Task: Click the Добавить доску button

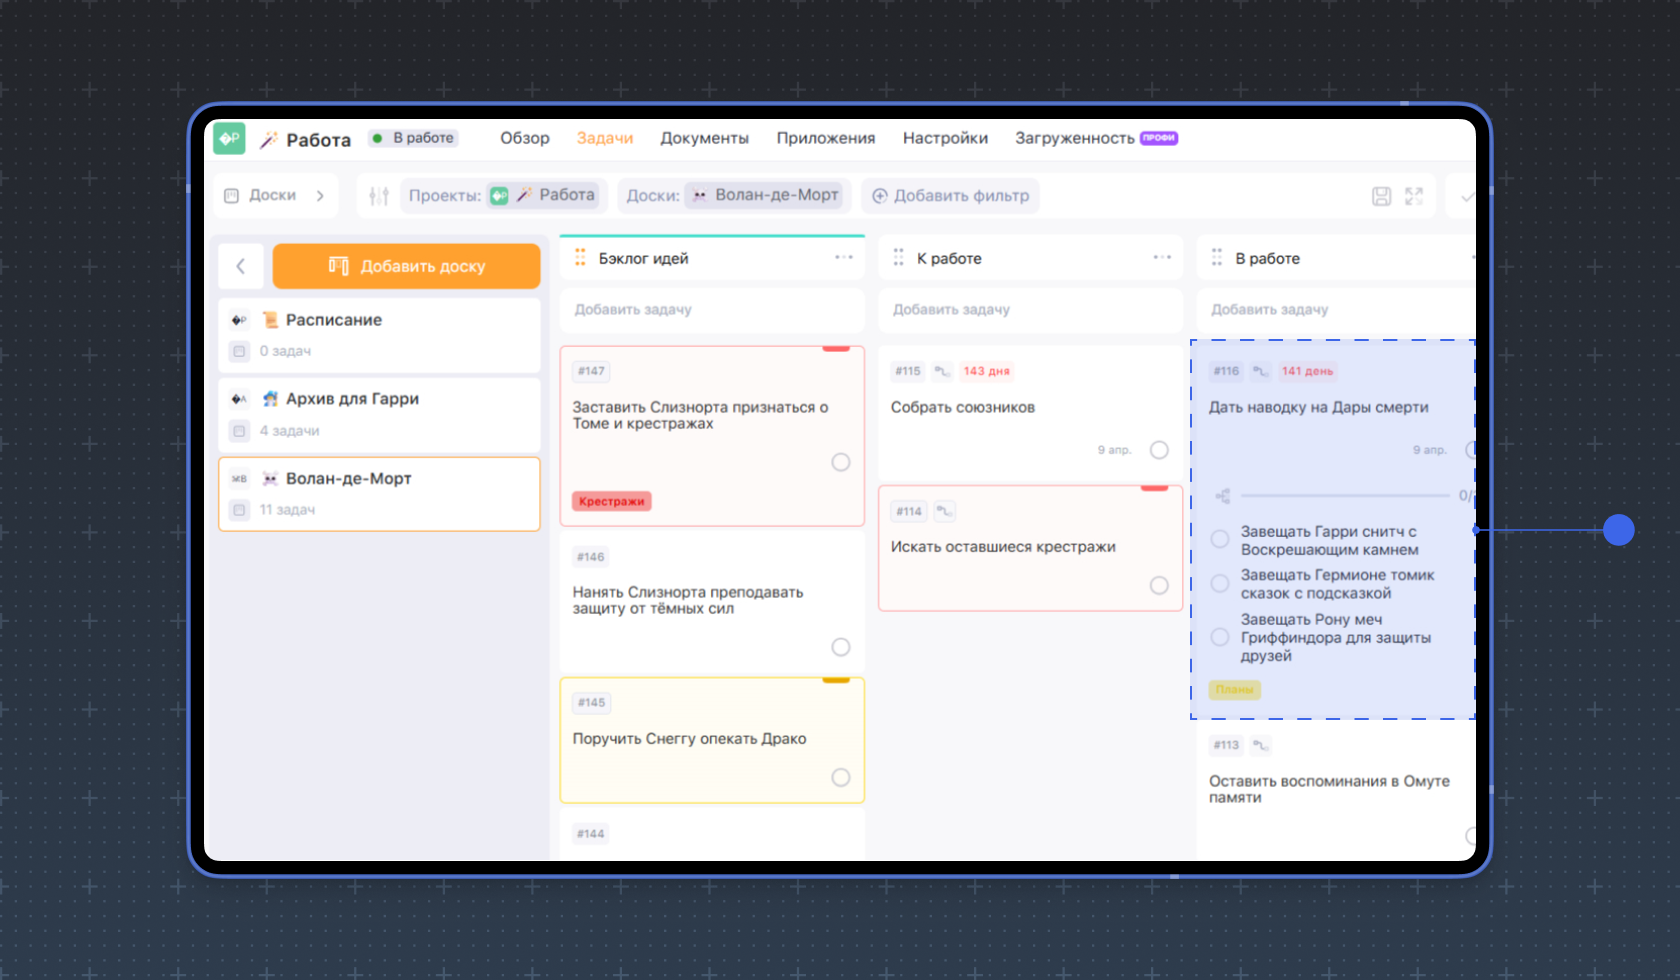Action: click(406, 266)
